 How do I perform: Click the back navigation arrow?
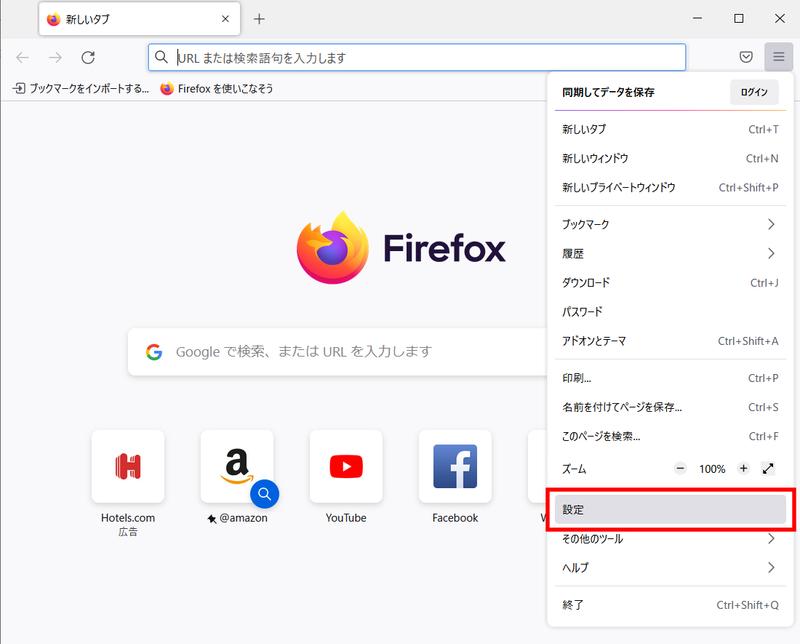[x=22, y=57]
